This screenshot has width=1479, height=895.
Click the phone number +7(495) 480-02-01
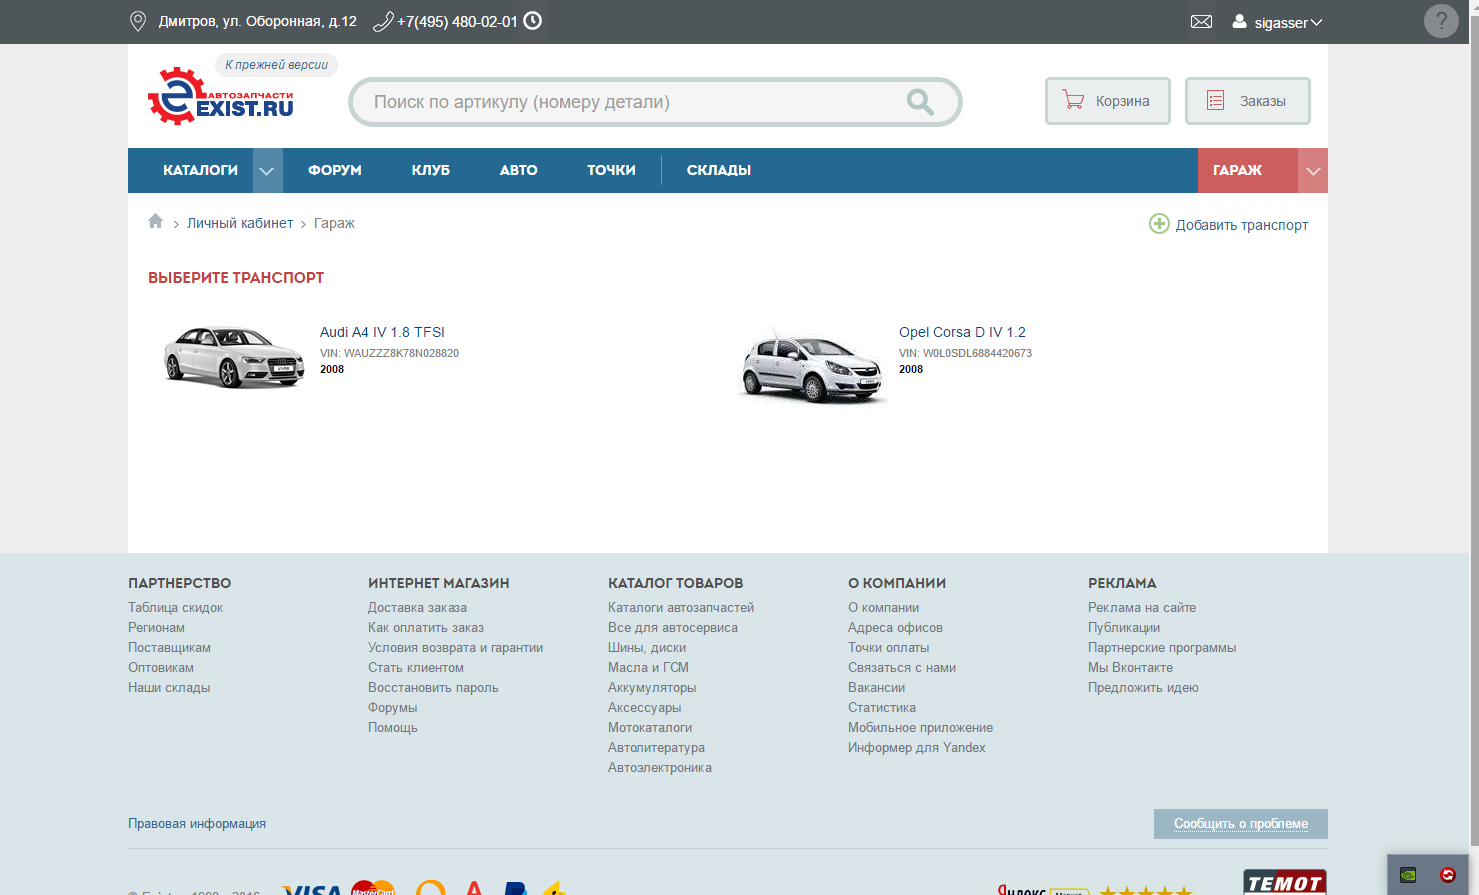[457, 21]
